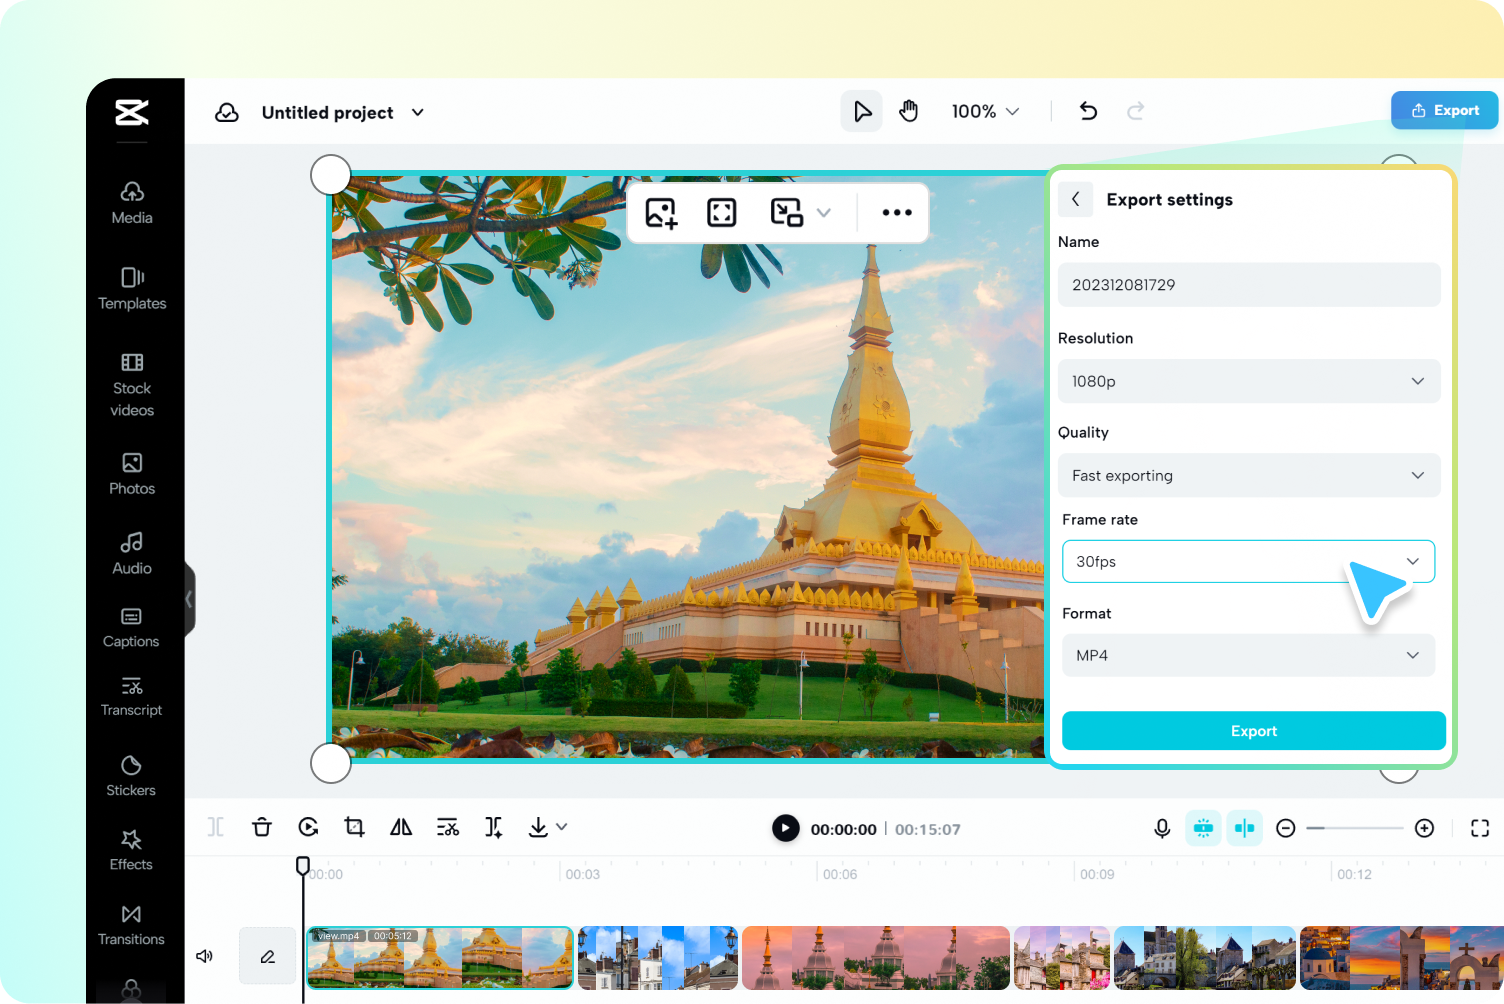Open the 100% zoom level menu
Viewport: 1504px width, 1004px height.
(x=985, y=111)
